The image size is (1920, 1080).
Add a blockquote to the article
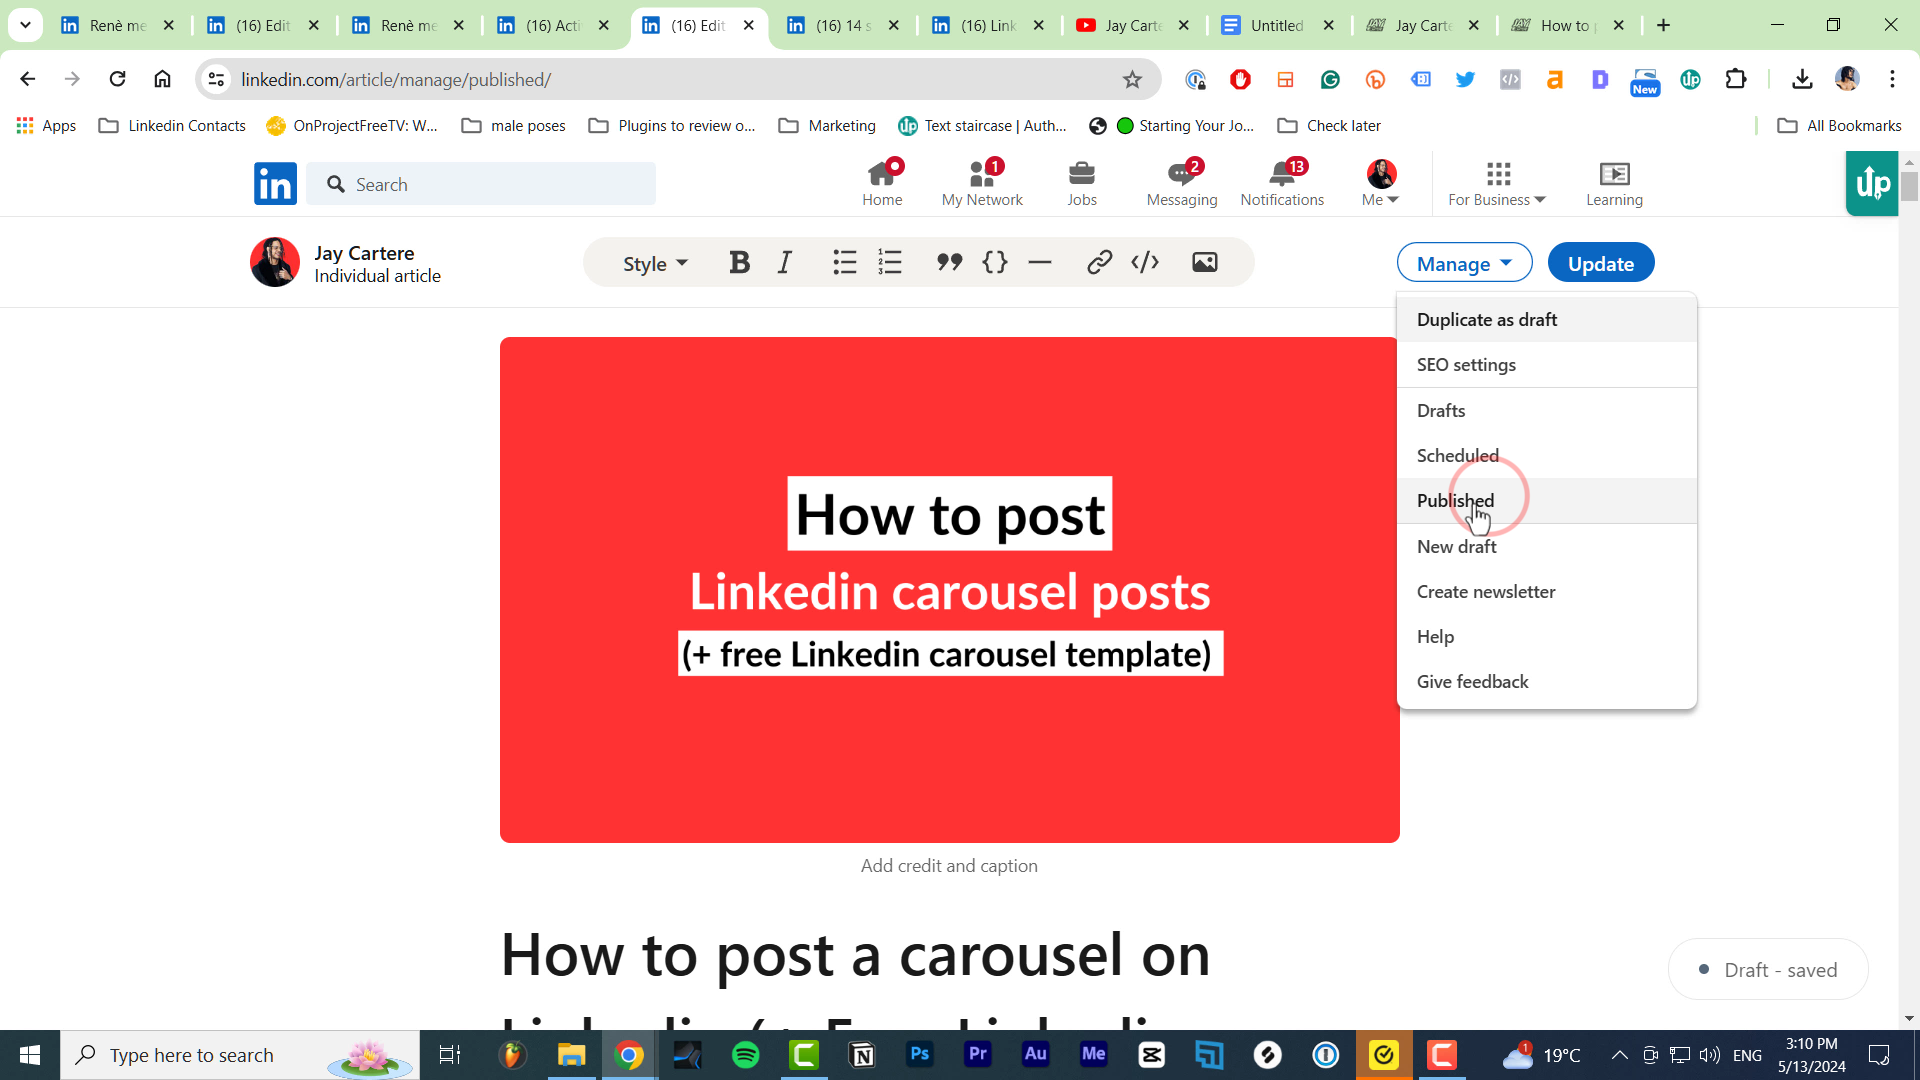coord(949,262)
